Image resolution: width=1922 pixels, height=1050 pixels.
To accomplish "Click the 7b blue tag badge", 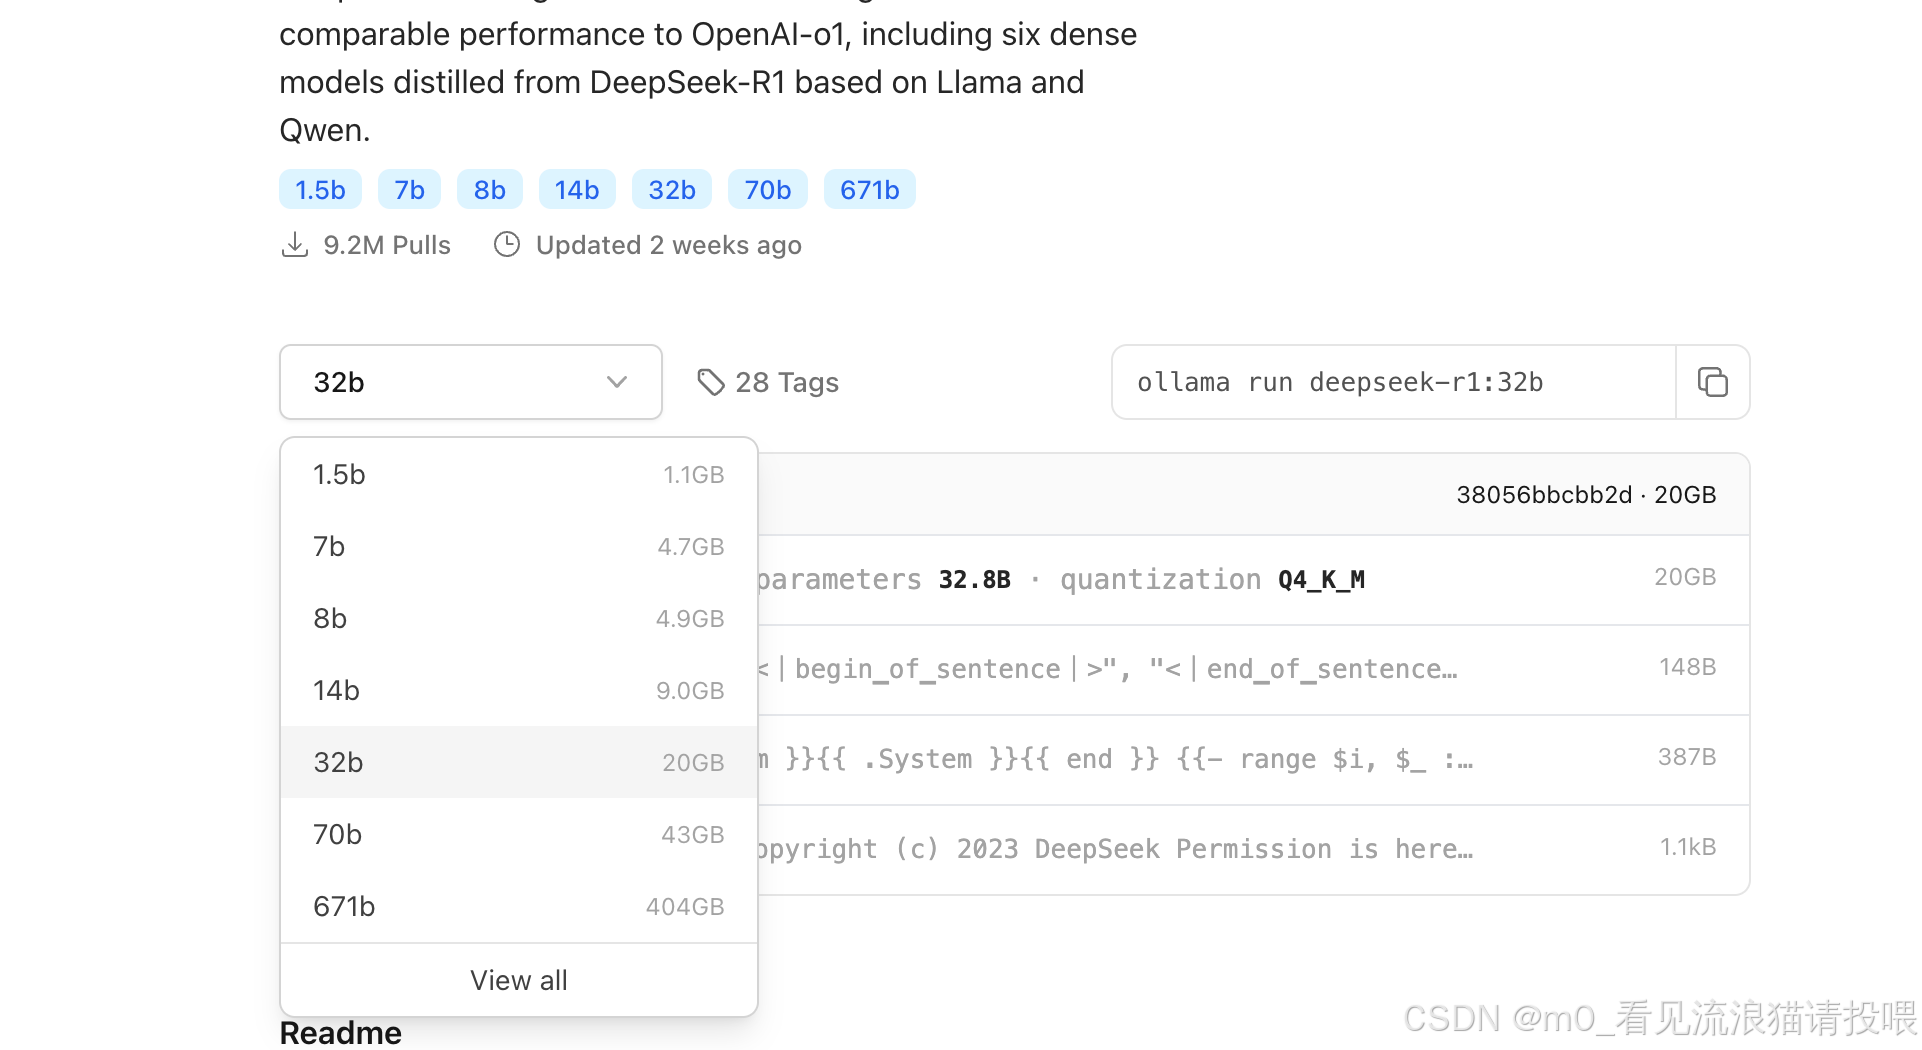I will tap(409, 190).
